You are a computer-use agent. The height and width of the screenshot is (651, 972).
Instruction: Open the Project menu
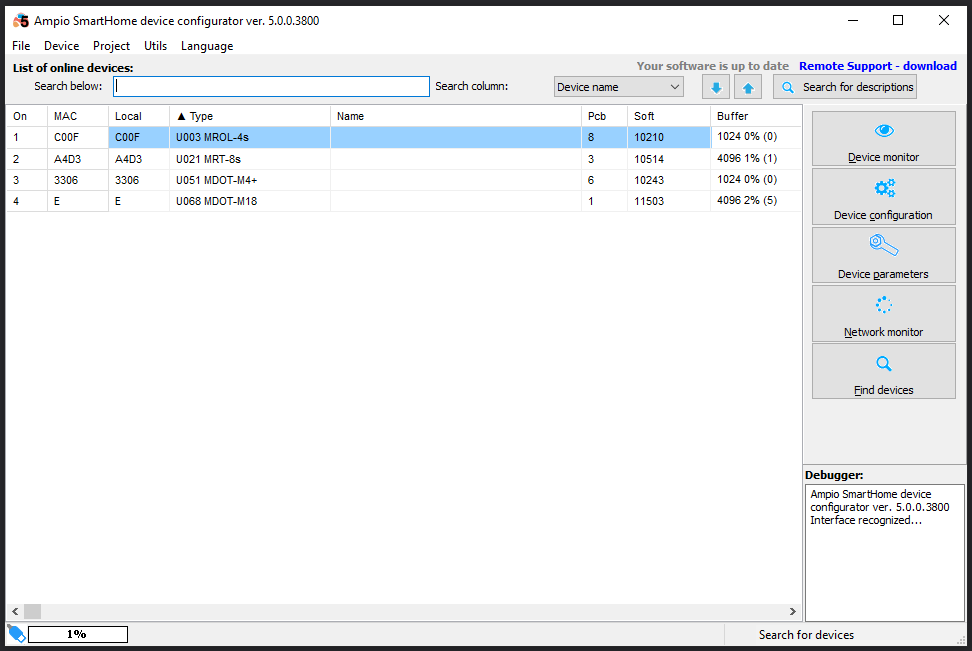click(x=112, y=46)
